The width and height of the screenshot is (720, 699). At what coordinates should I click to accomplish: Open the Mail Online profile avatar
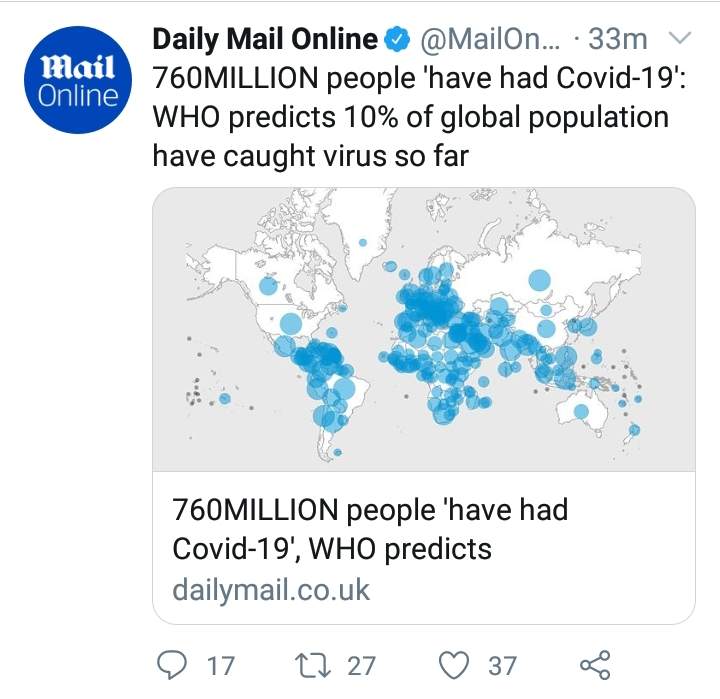click(78, 80)
